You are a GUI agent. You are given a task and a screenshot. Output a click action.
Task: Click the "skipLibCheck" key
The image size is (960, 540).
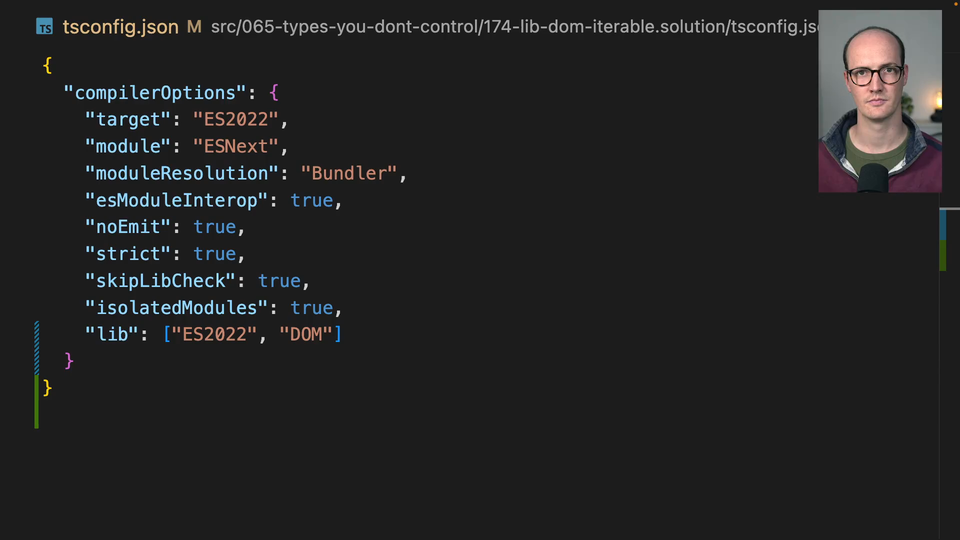pos(160,281)
